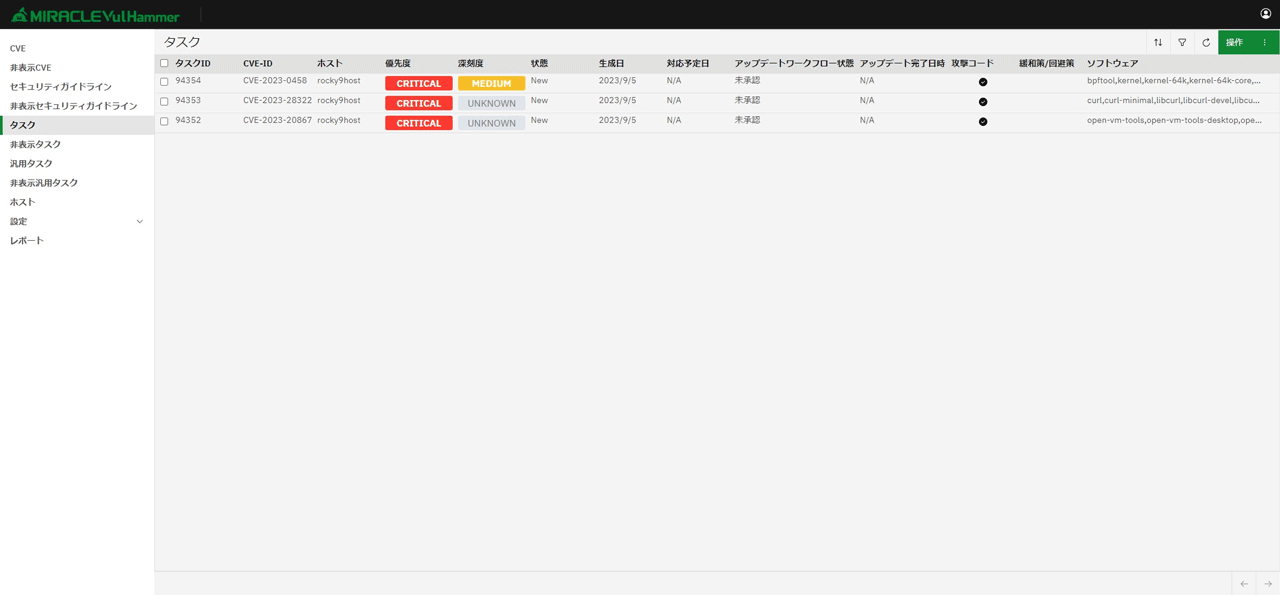The width and height of the screenshot is (1280, 595).
Task: Open the user account icon
Action: point(1265,14)
